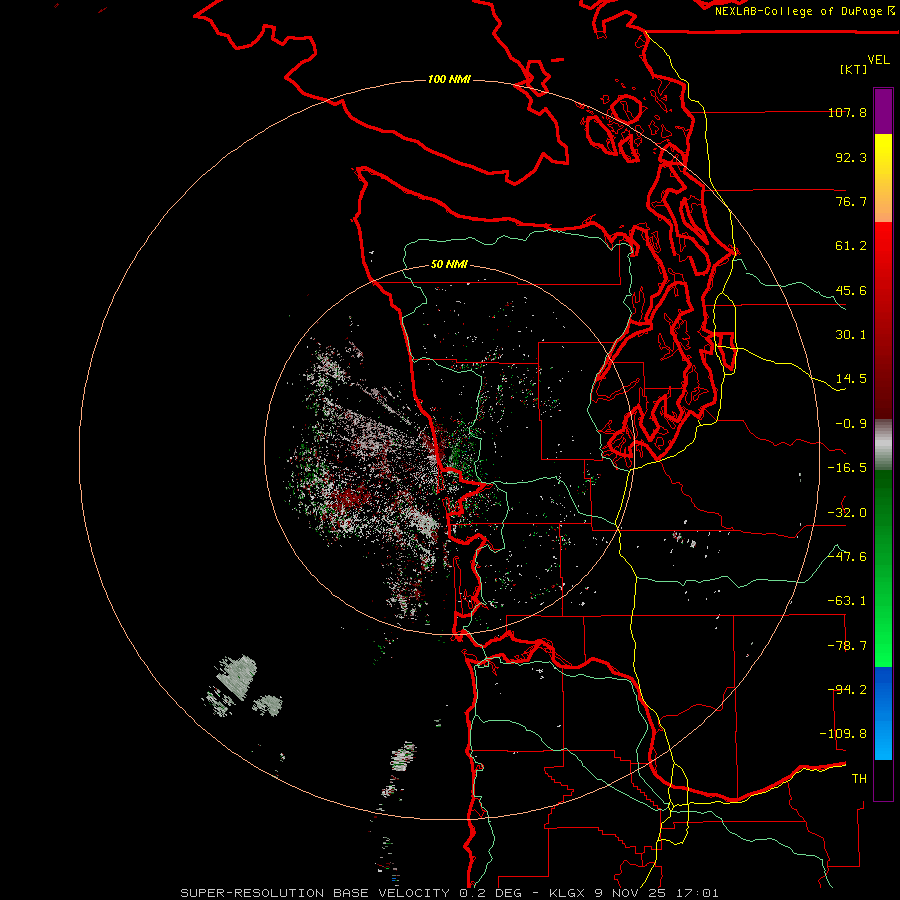Click the green segment of the color bar
Image resolution: width=900 pixels, height=900 pixels.
[x=883, y=568]
